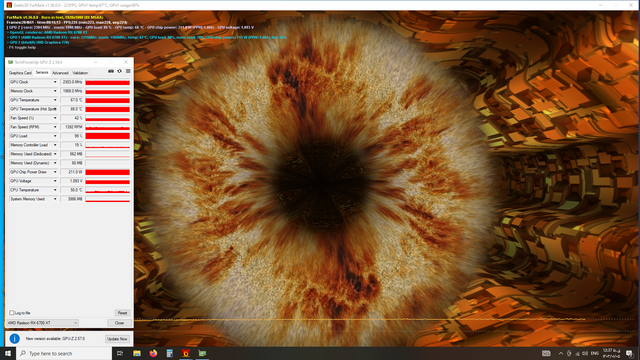Open the GPU-Z hamburger menu icon

click(128, 71)
